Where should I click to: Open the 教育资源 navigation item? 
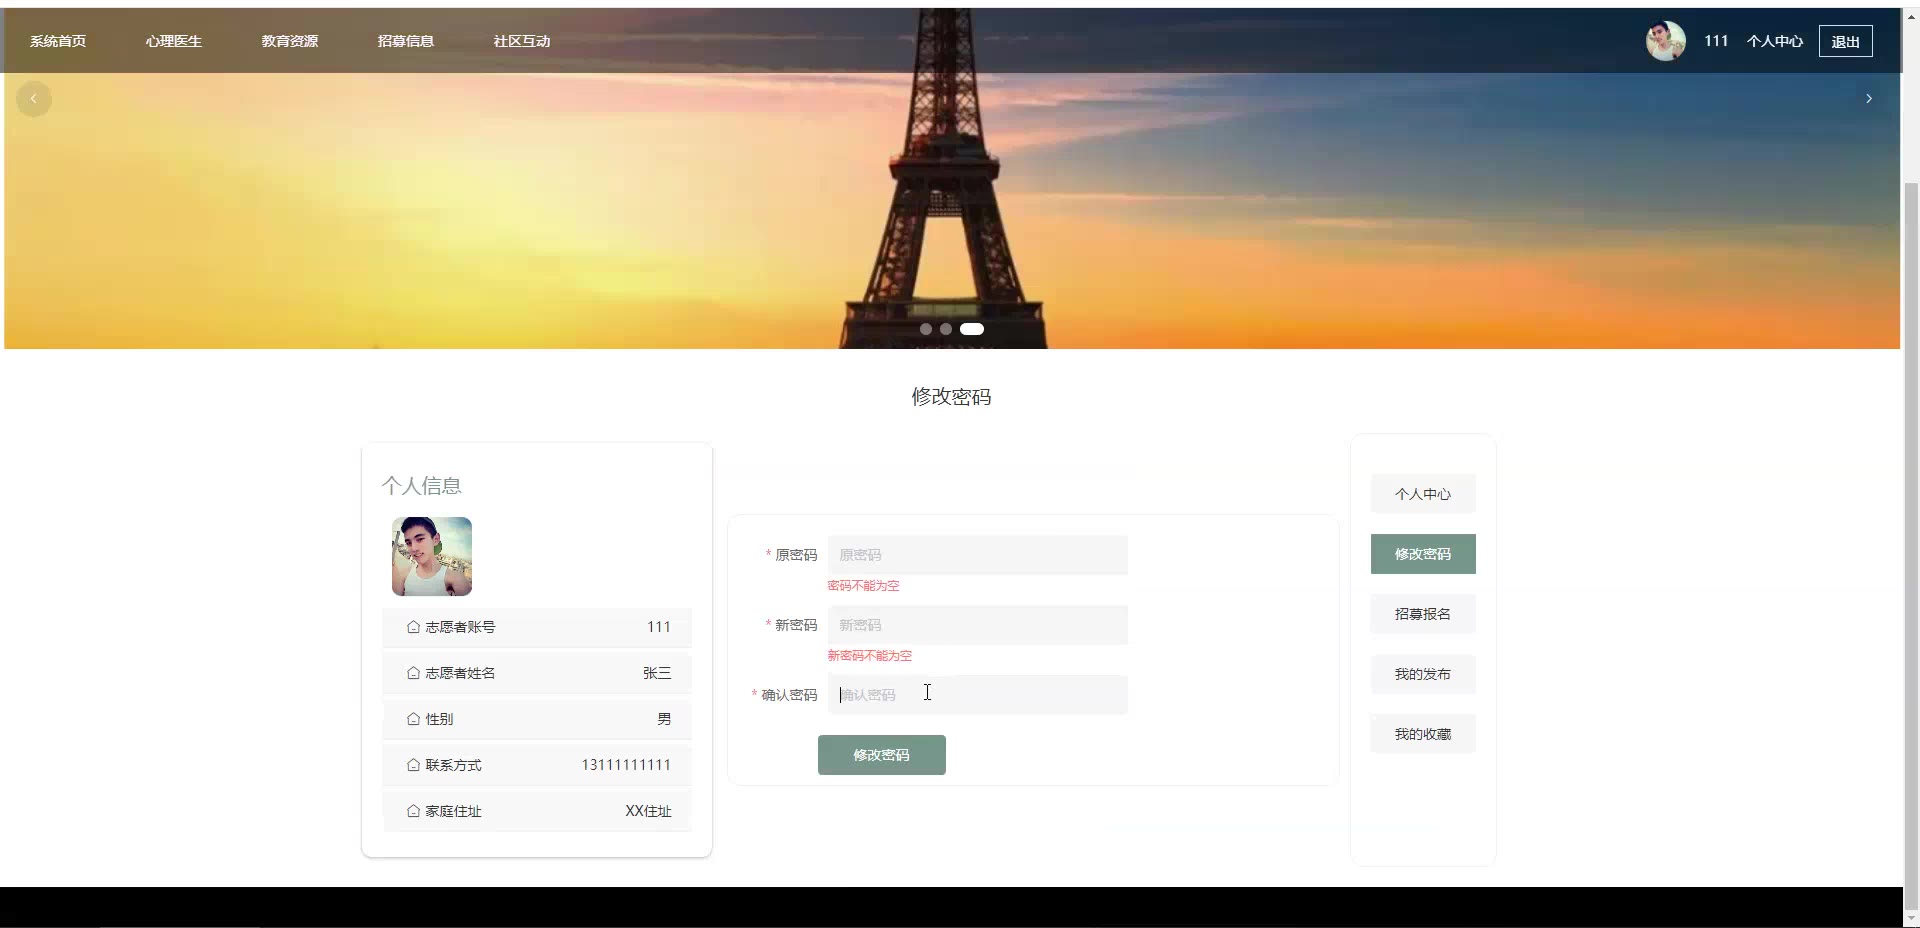point(290,41)
